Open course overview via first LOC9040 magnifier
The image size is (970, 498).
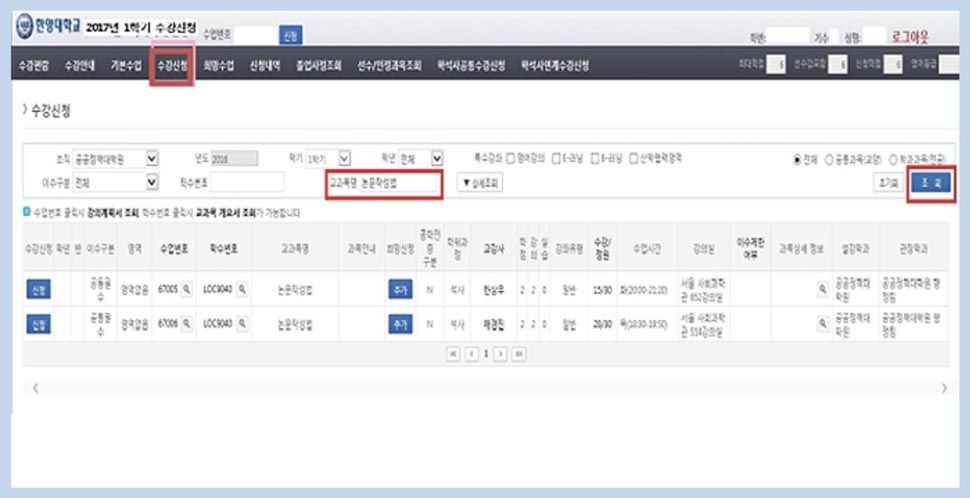[x=241, y=288]
